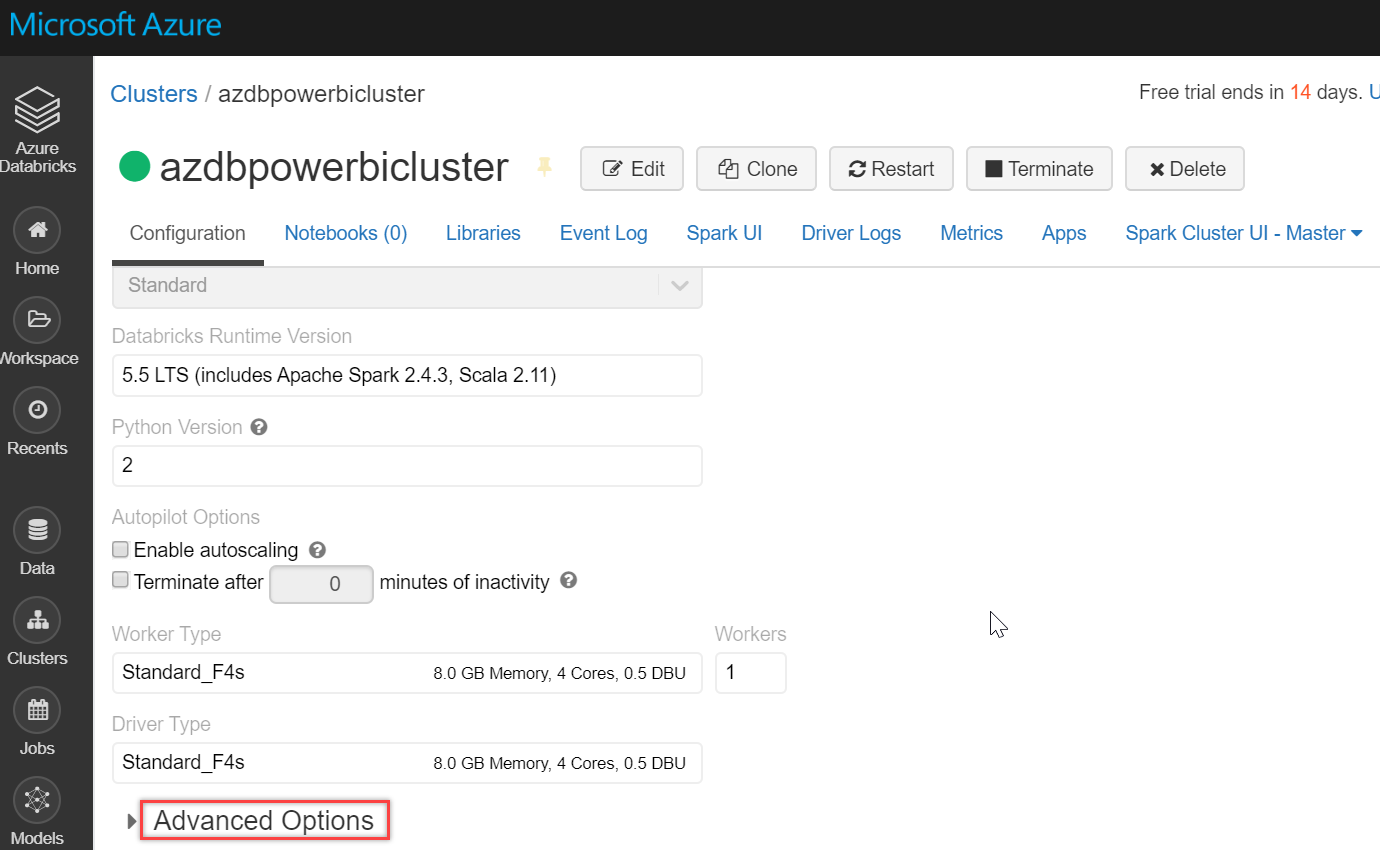Image resolution: width=1380 pixels, height=850 pixels.
Task: Open the Worker Type Standard_F4s selector
Action: (x=407, y=673)
